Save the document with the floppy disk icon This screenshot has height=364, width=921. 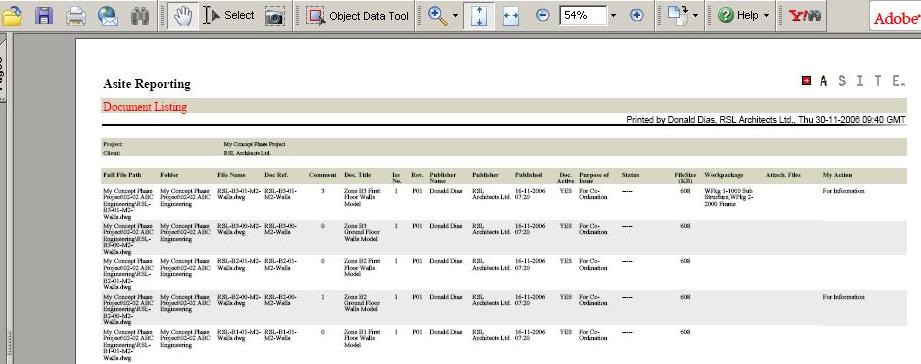44,16
